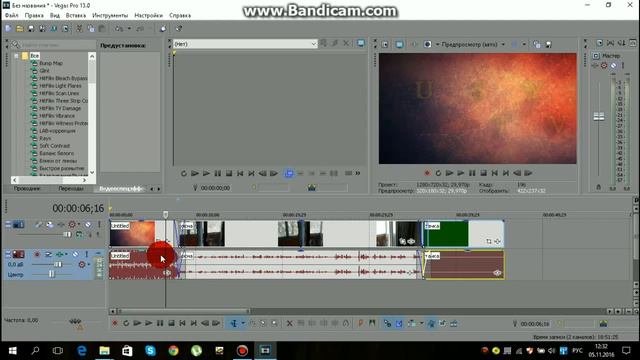Viewport: 640px width, 360px height.
Task: Open the trimmer media dropdown showing (Нет)
Action: [x=245, y=44]
